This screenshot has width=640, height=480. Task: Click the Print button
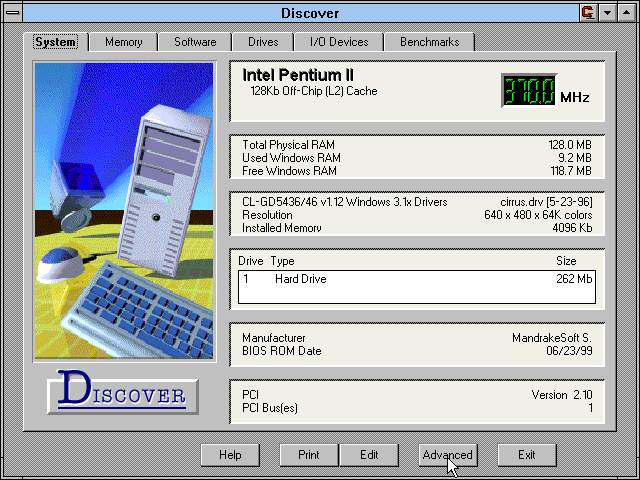[x=309, y=455]
